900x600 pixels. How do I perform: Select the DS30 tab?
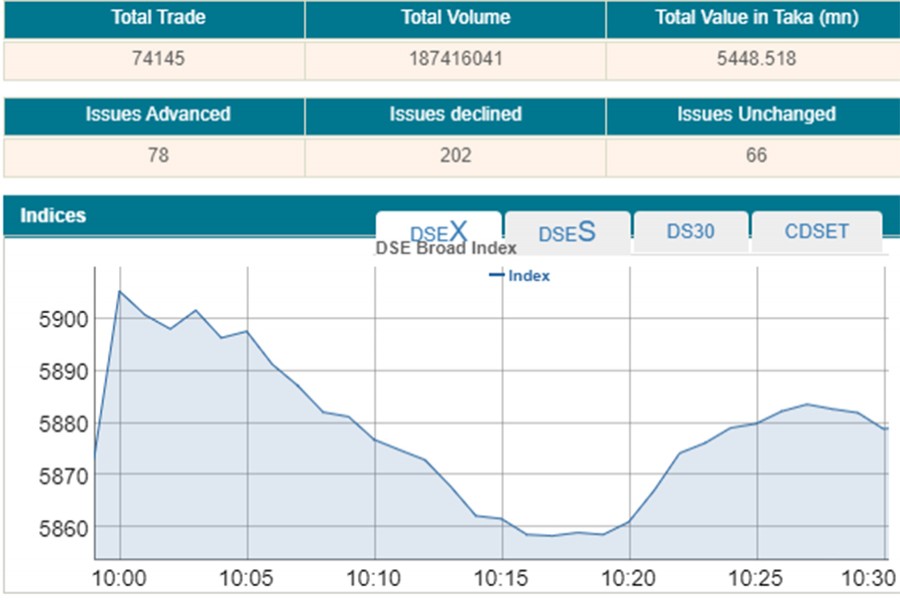tap(690, 231)
